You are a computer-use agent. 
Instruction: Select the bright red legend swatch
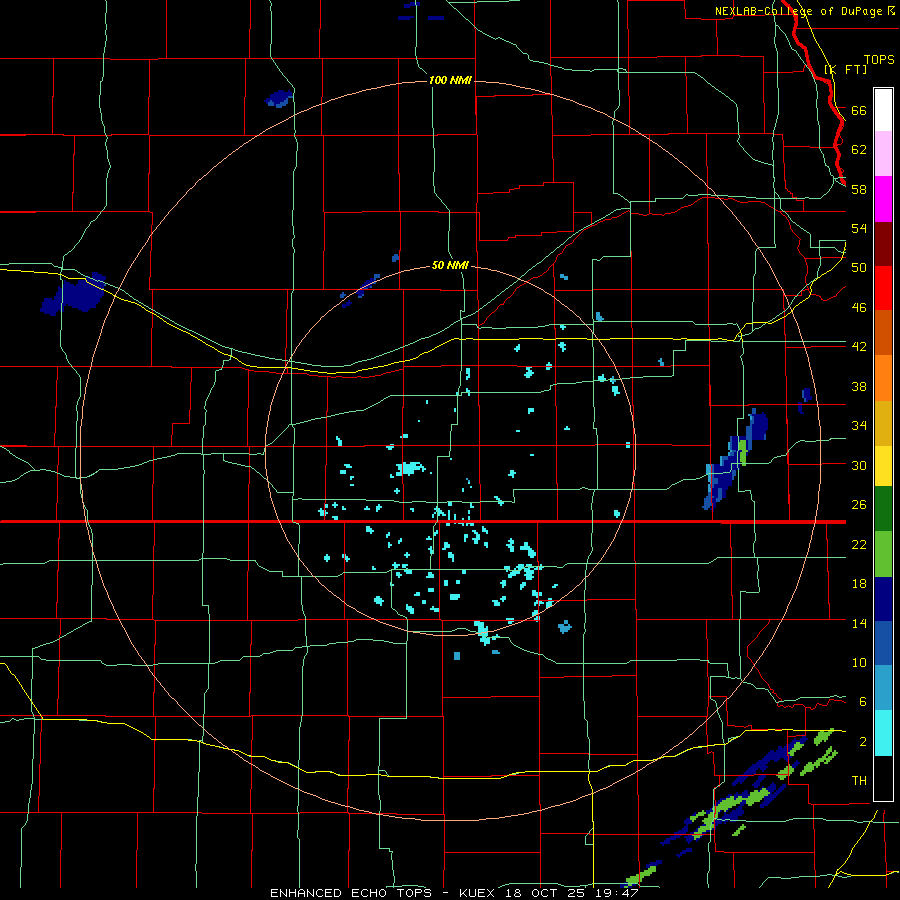click(x=883, y=288)
